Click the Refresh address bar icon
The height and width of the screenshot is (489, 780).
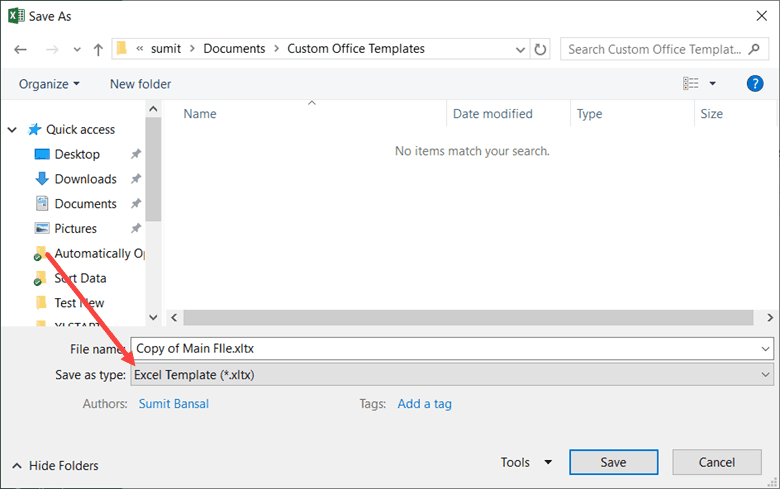541,49
